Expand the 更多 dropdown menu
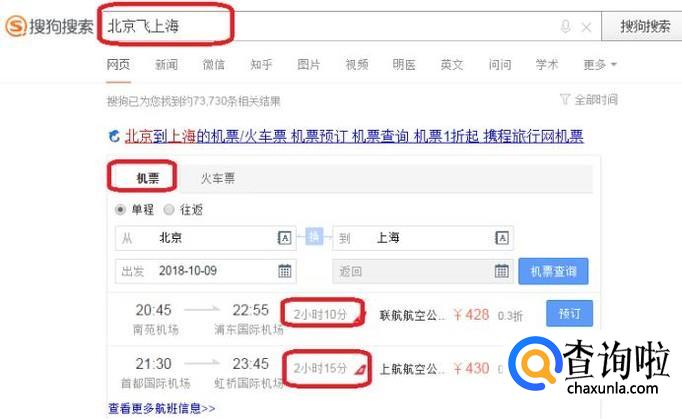This screenshot has width=682, height=419. (600, 65)
